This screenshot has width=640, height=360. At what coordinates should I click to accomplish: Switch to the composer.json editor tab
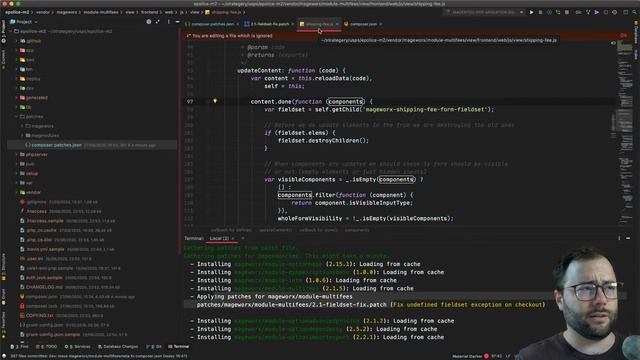(x=363, y=24)
